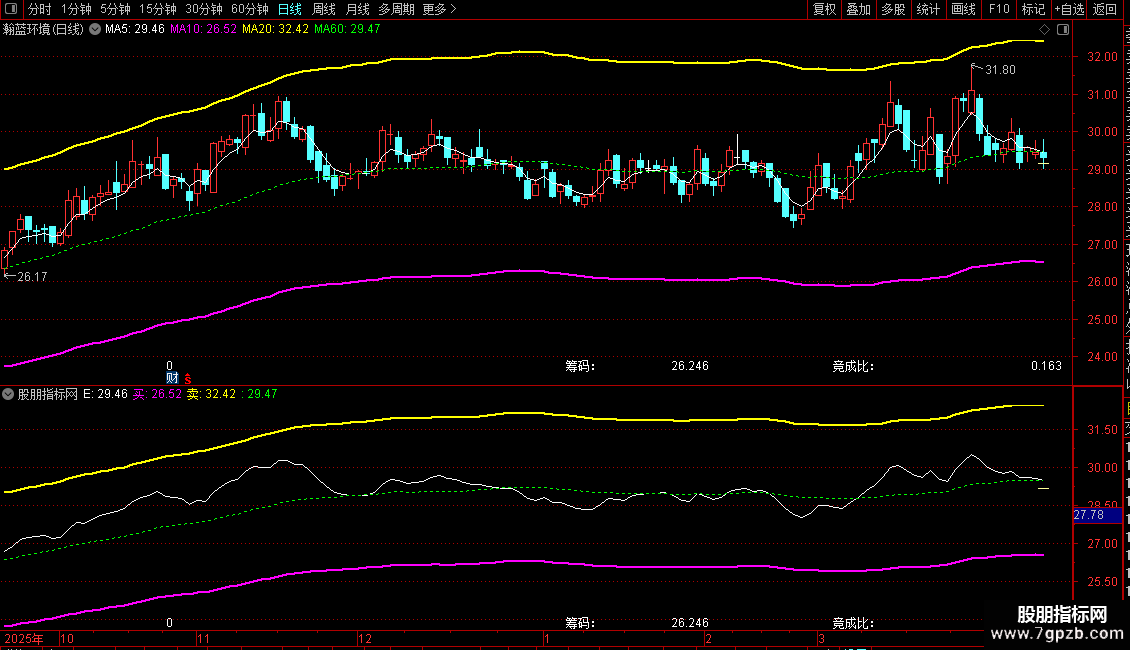1130x650 pixels.
Task: Open the main chart indicator dropdown arrow
Action: (x=94, y=30)
